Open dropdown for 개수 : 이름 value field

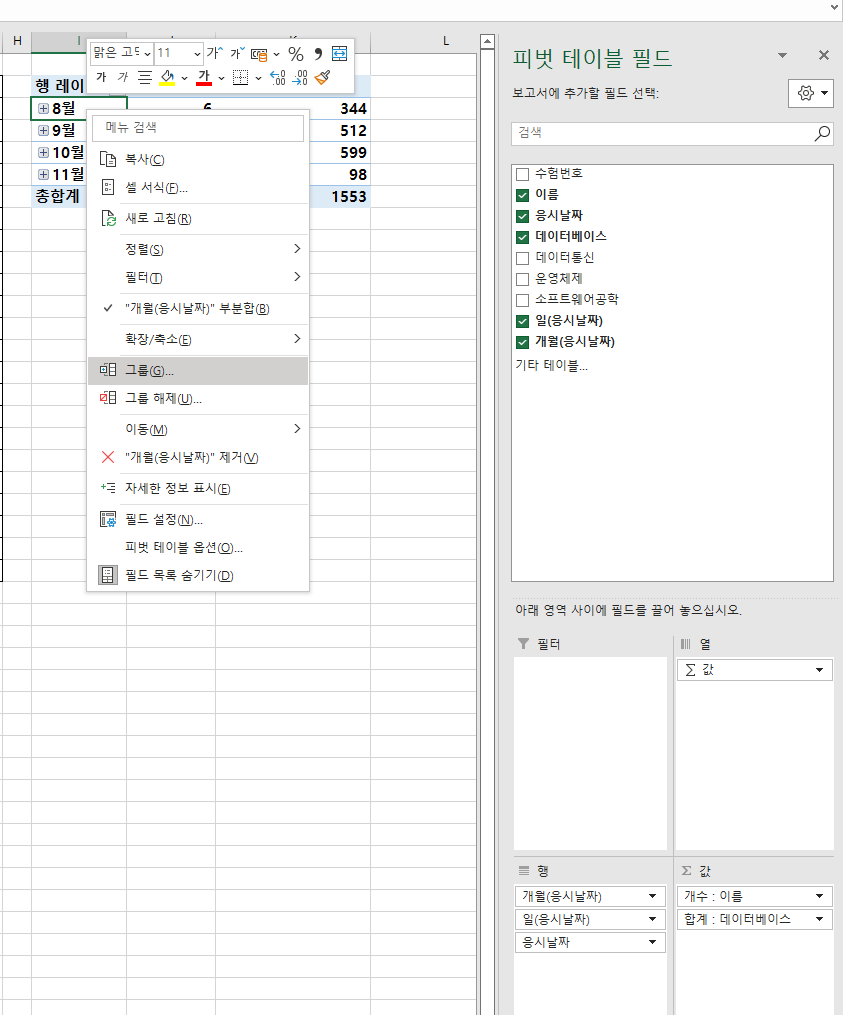[820, 896]
